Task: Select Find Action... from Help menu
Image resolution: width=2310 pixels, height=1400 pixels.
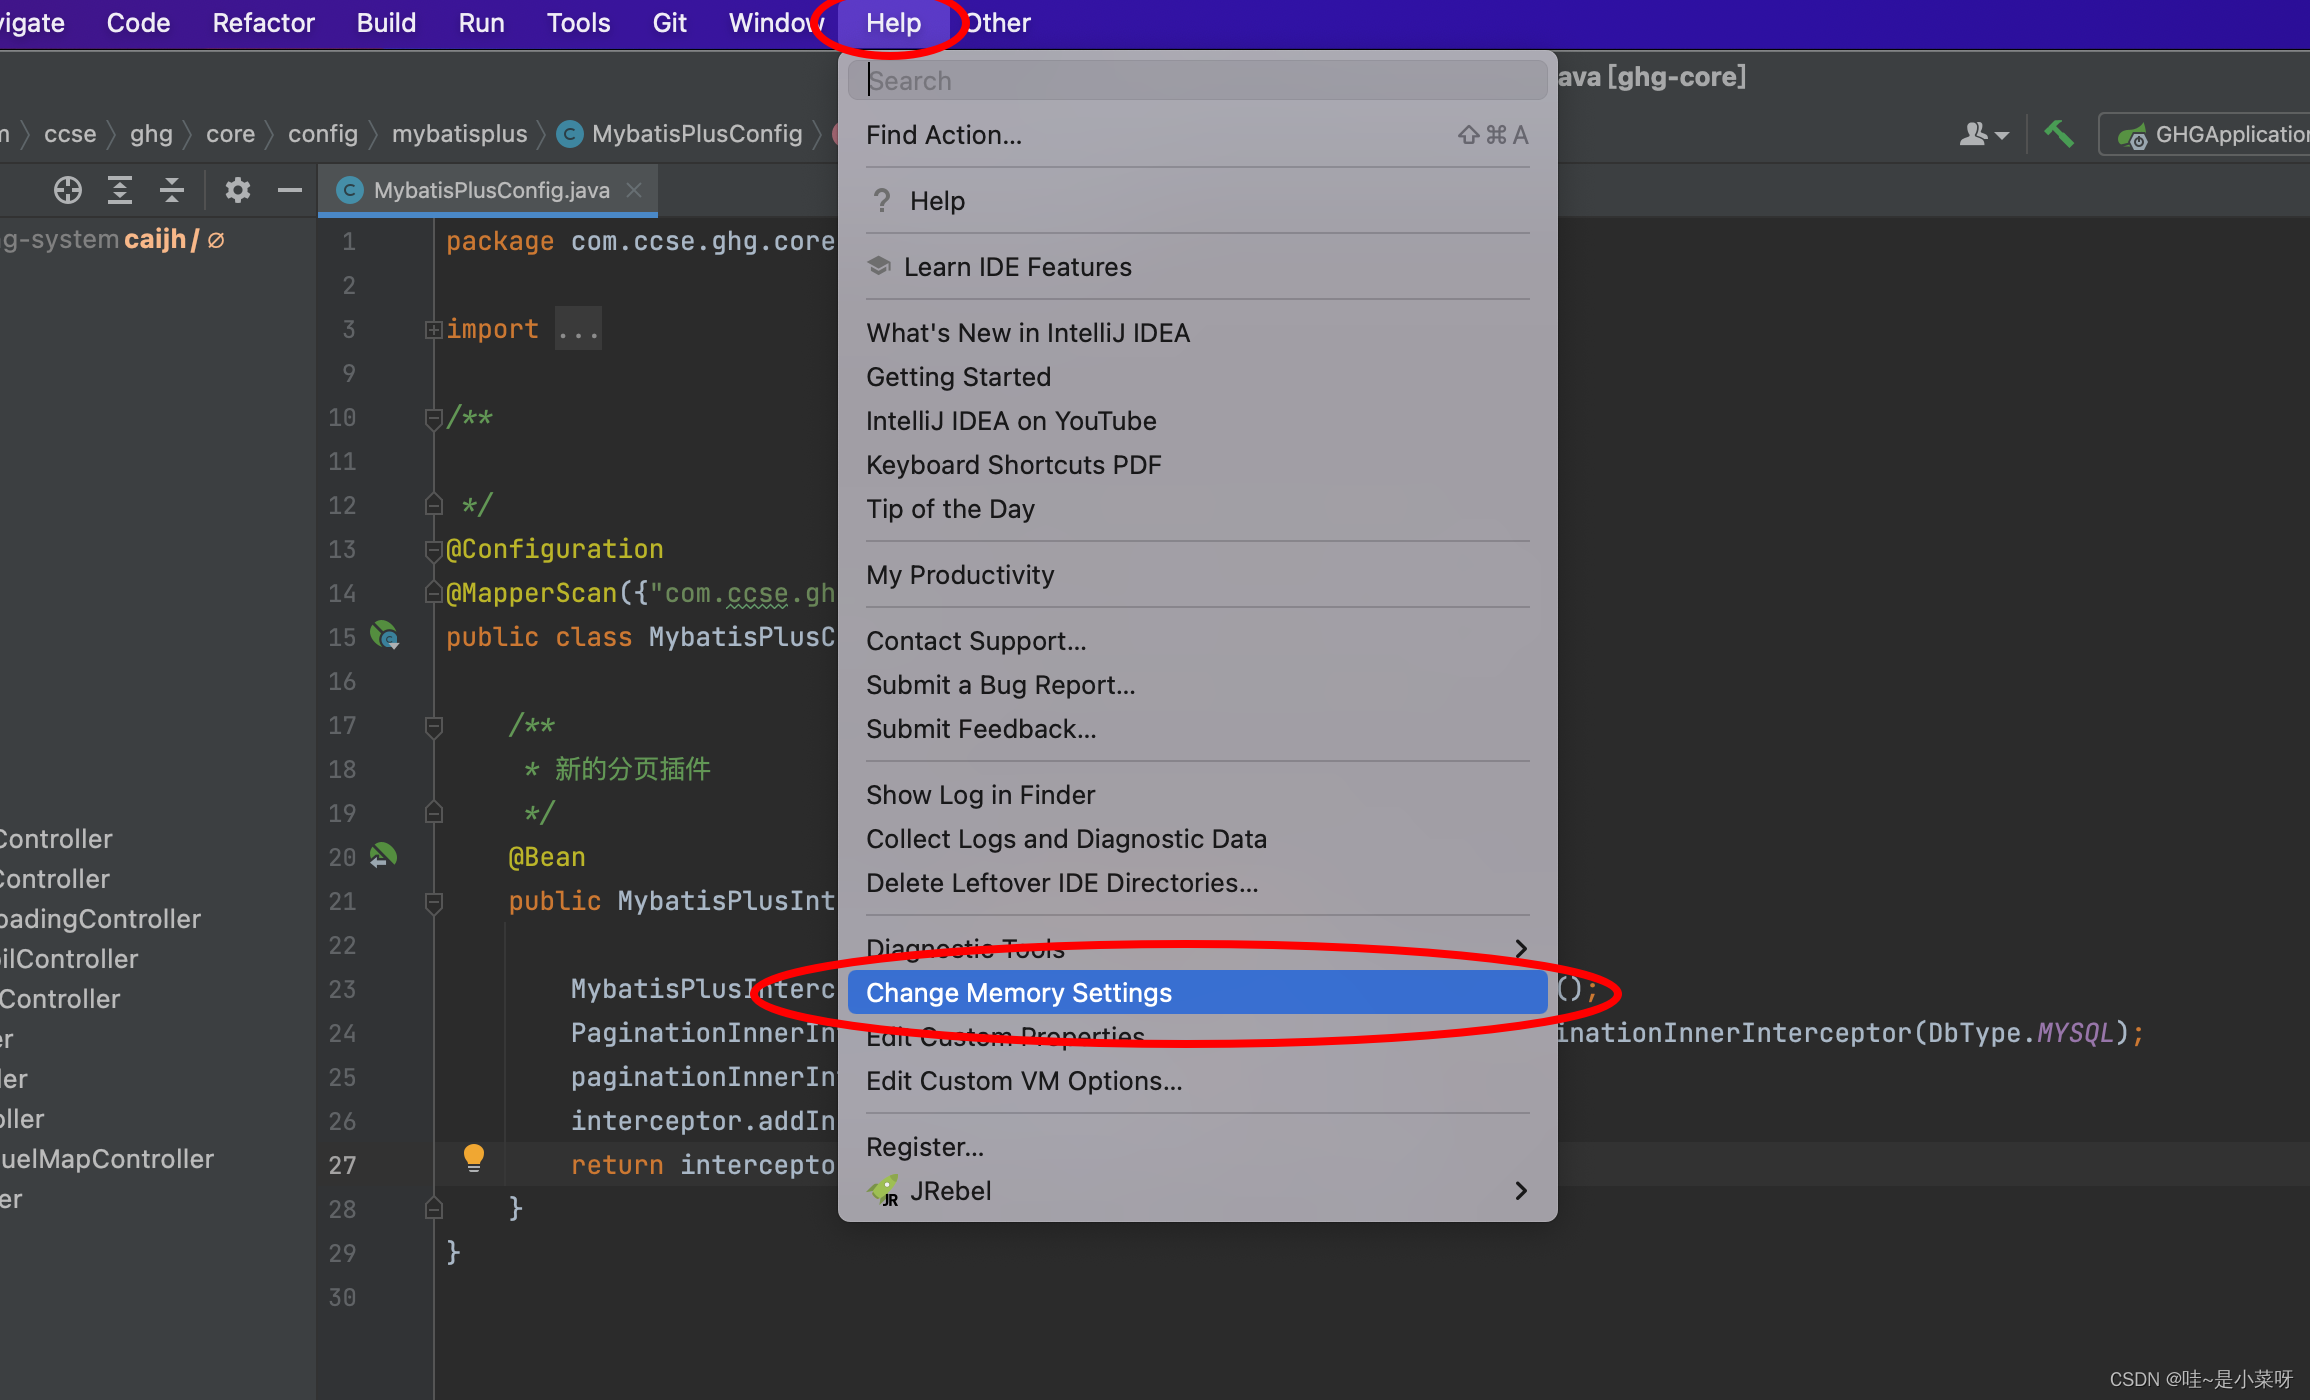Action: [x=1197, y=134]
